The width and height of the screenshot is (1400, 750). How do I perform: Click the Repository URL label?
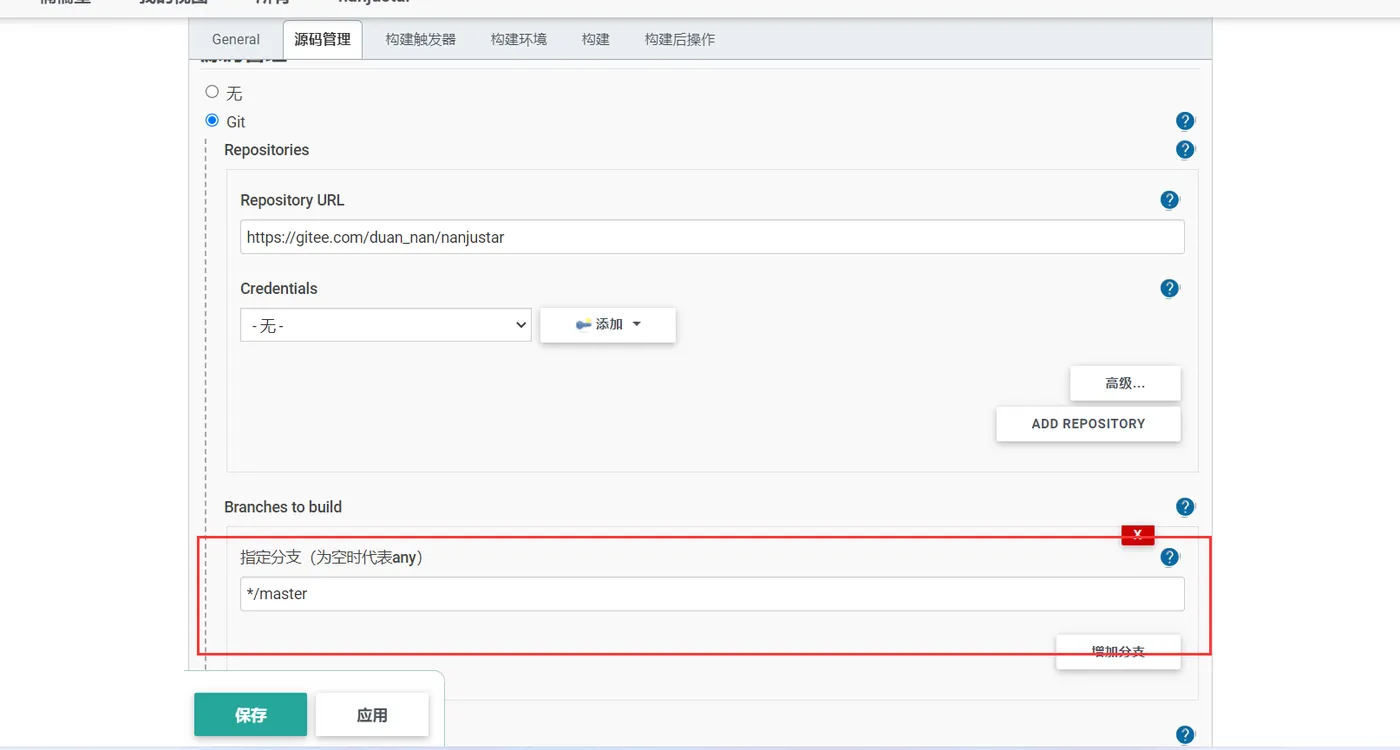pyautogui.click(x=292, y=200)
